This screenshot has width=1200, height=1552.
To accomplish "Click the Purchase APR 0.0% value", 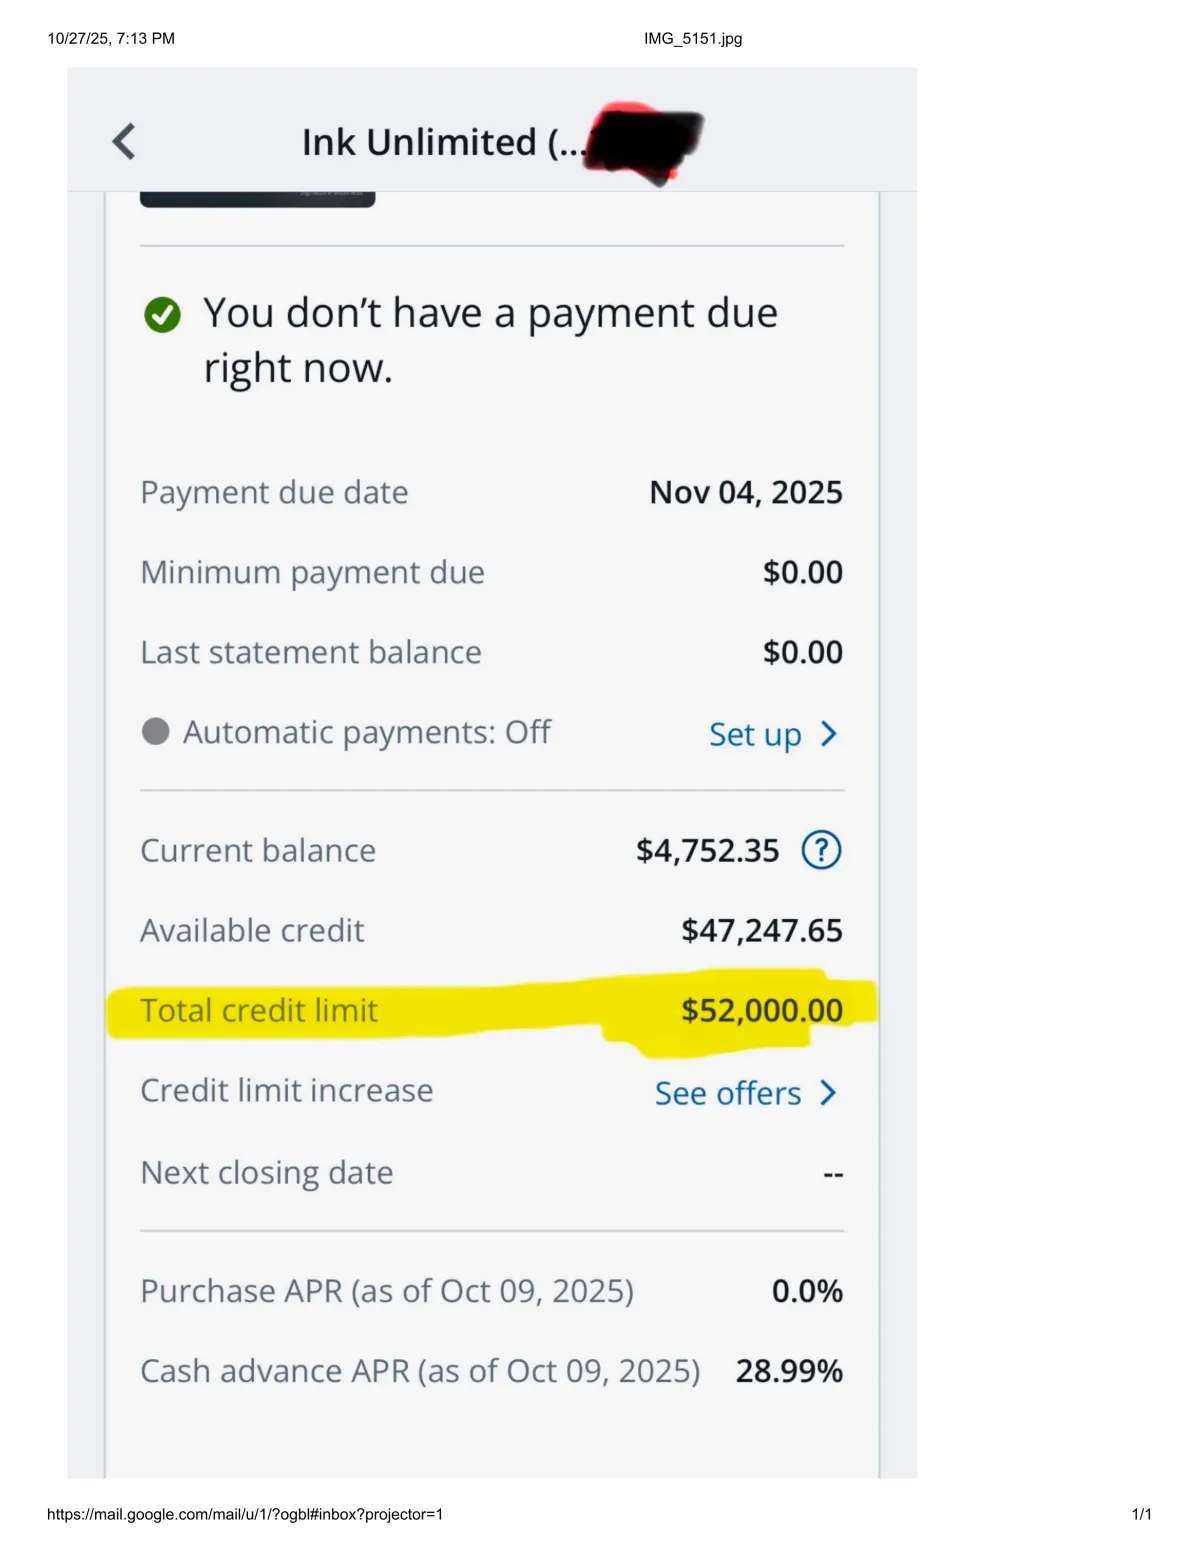I will click(807, 1290).
